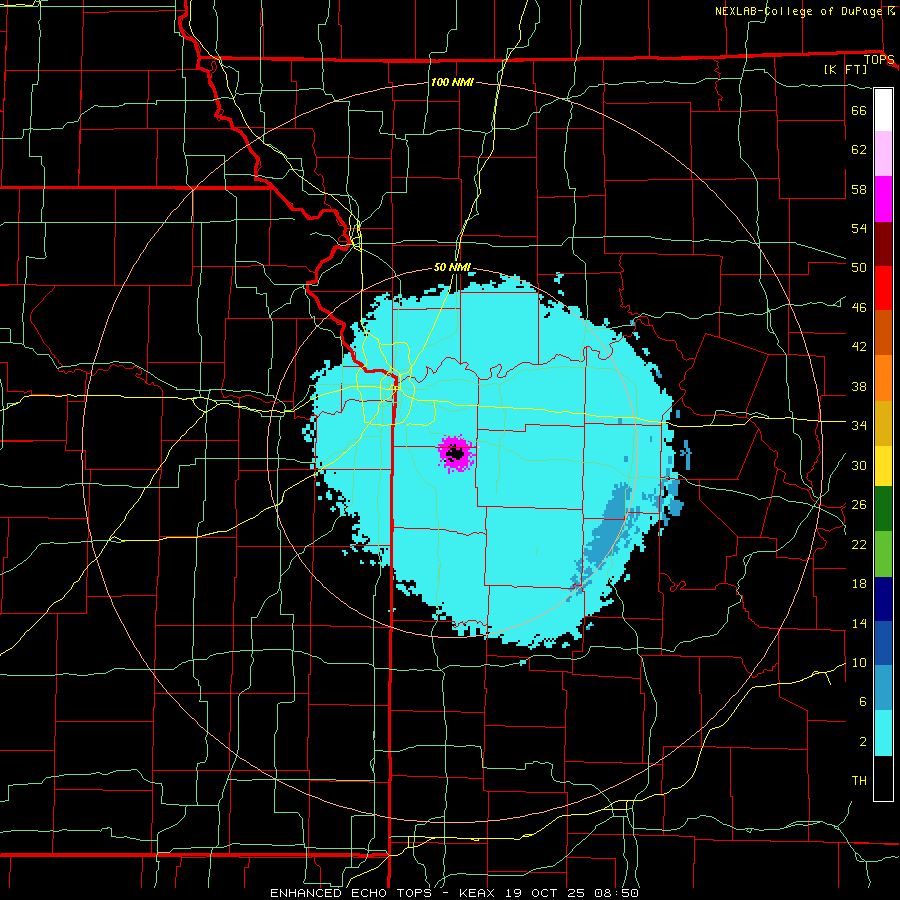Click the 'NEXLAB-College of DuPage' credit text
The image size is (900, 900).
coord(799,11)
